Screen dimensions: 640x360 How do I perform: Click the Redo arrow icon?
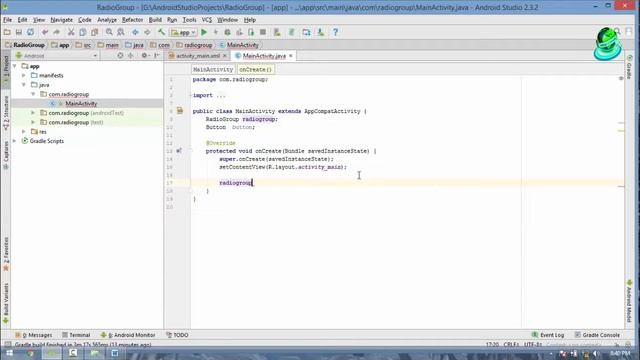pyautogui.click(x=56, y=32)
